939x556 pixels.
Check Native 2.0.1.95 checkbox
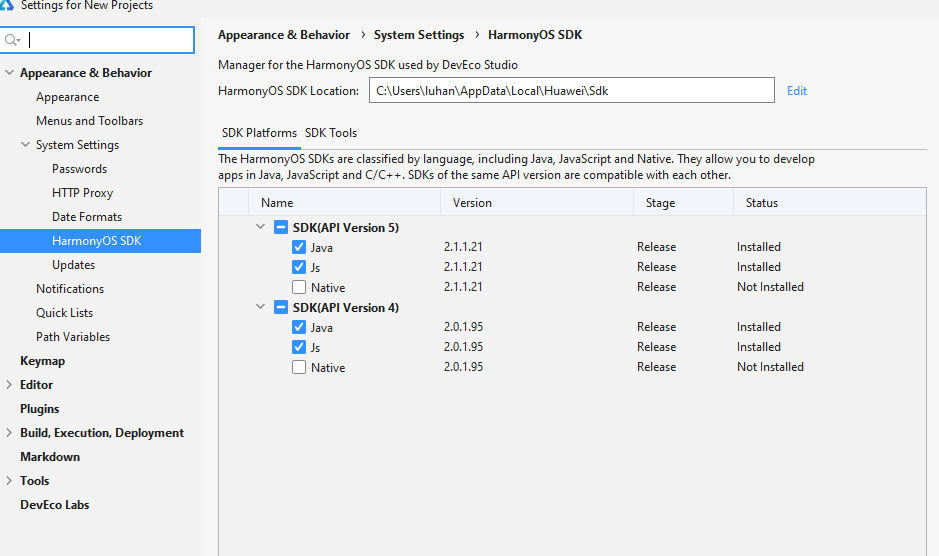(x=299, y=367)
